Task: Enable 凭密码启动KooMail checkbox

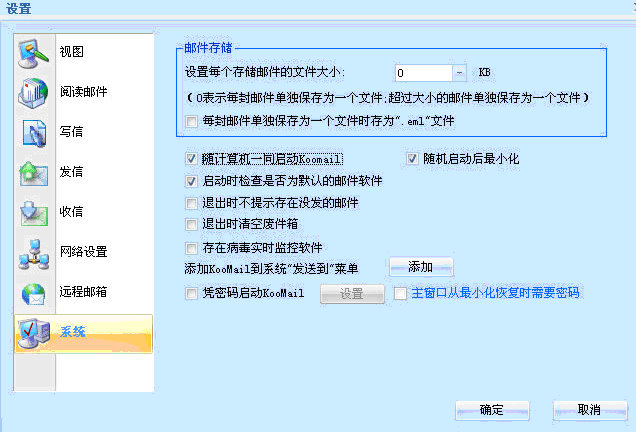Action: [x=192, y=294]
